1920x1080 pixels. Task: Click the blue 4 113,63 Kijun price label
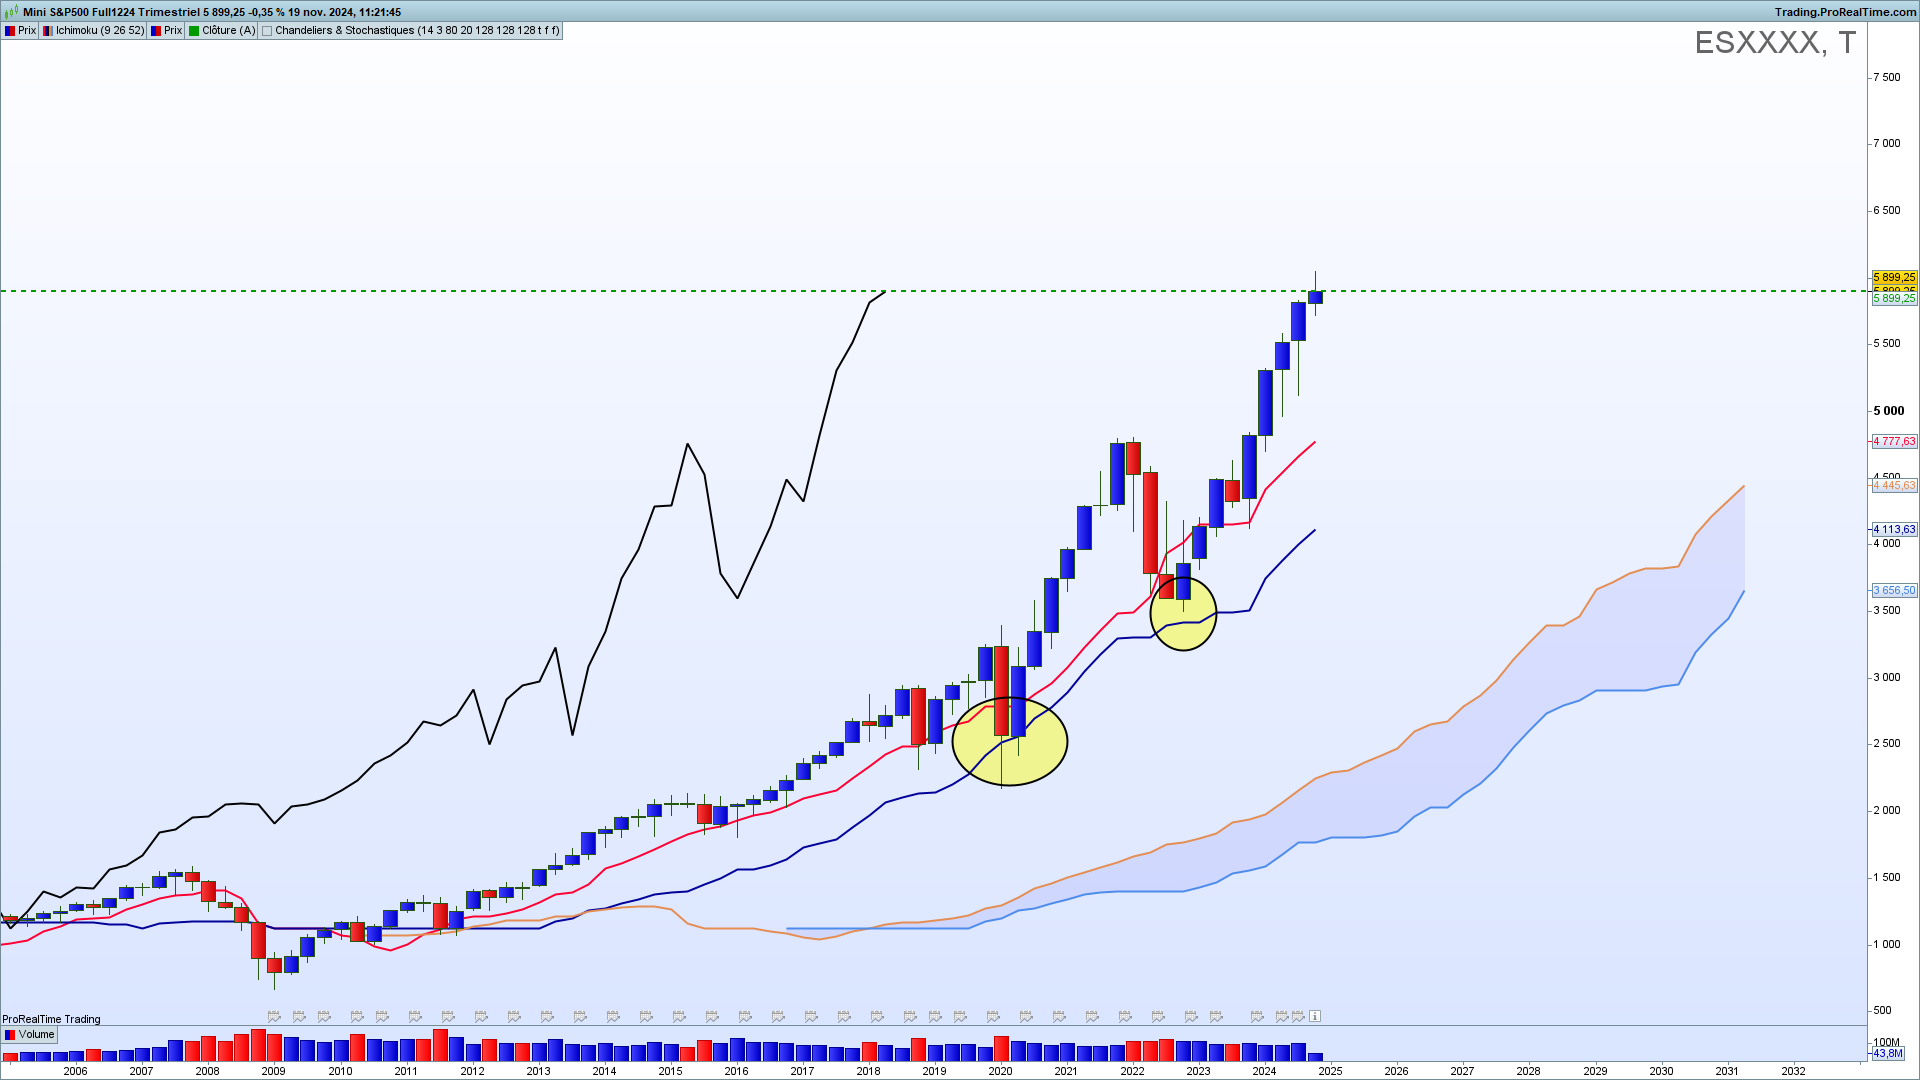pyautogui.click(x=1894, y=529)
